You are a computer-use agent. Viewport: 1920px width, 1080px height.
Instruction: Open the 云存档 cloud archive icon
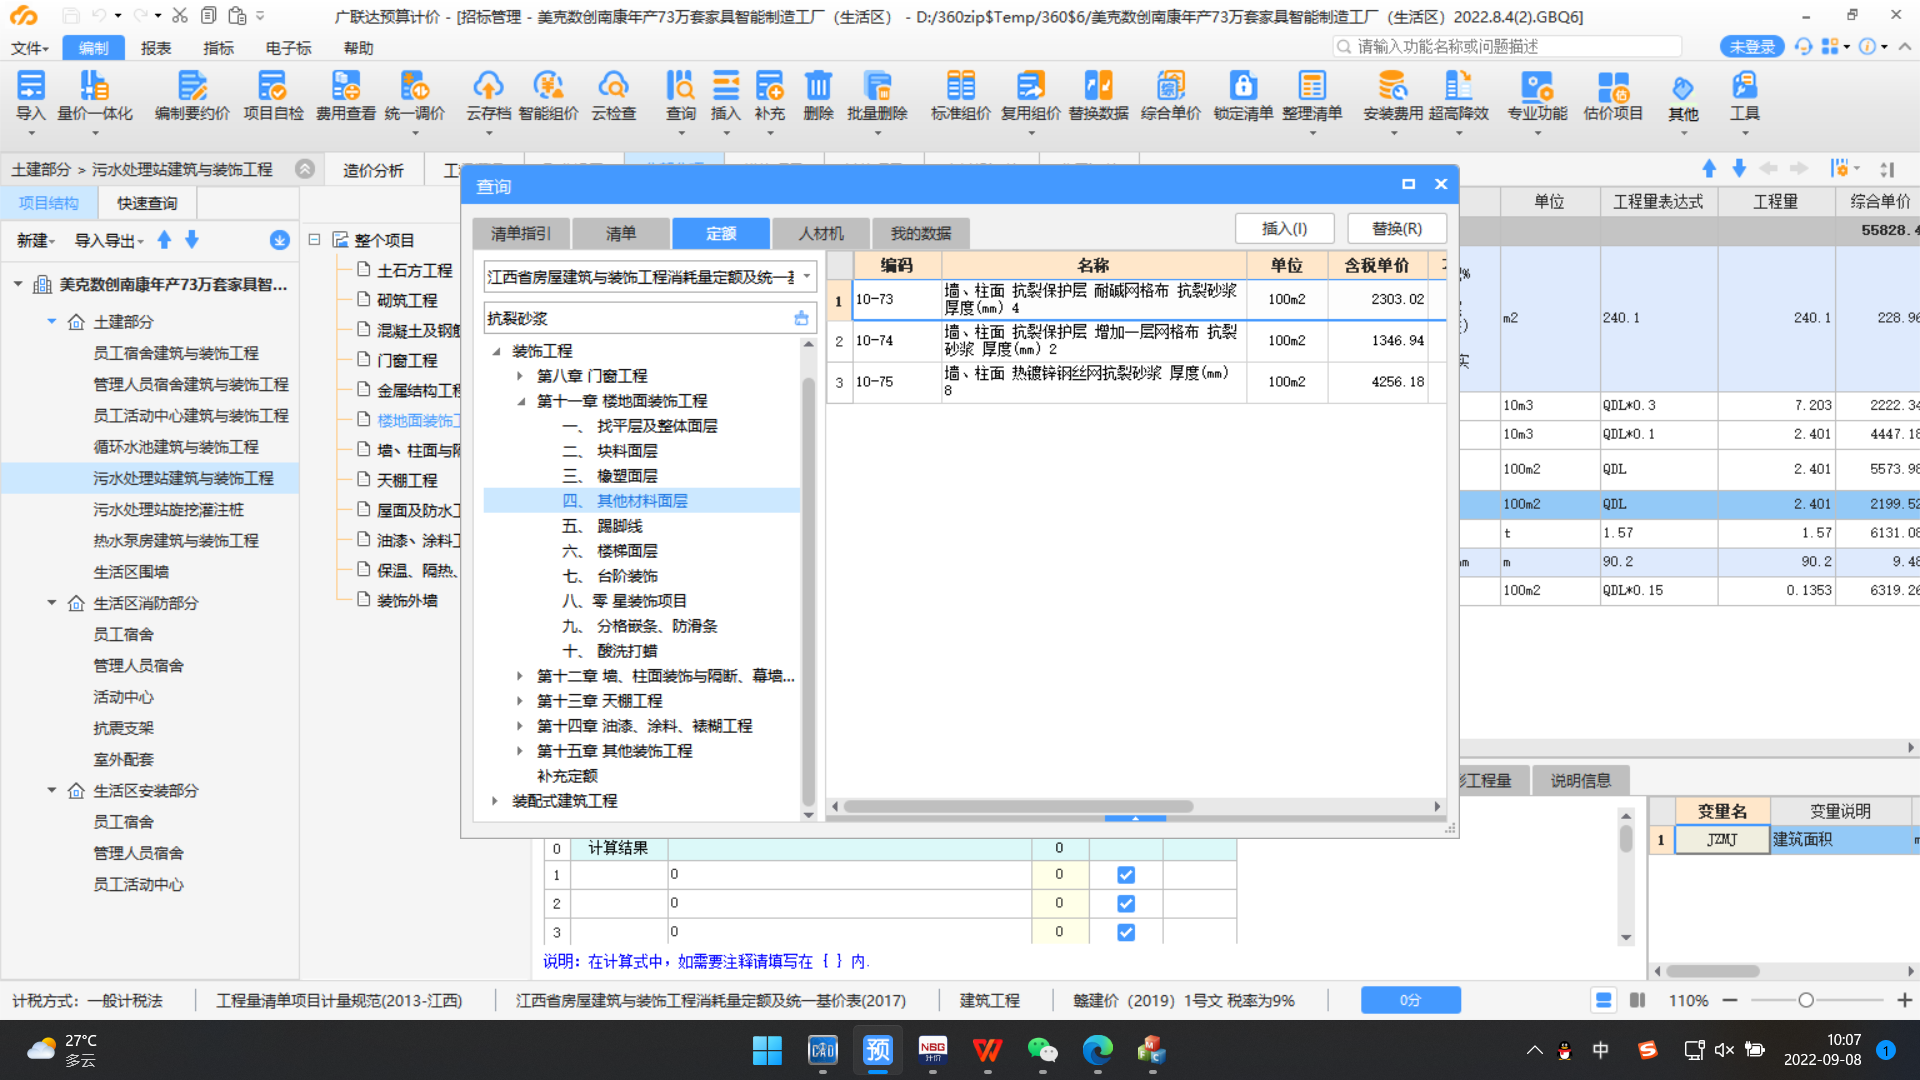[x=488, y=97]
